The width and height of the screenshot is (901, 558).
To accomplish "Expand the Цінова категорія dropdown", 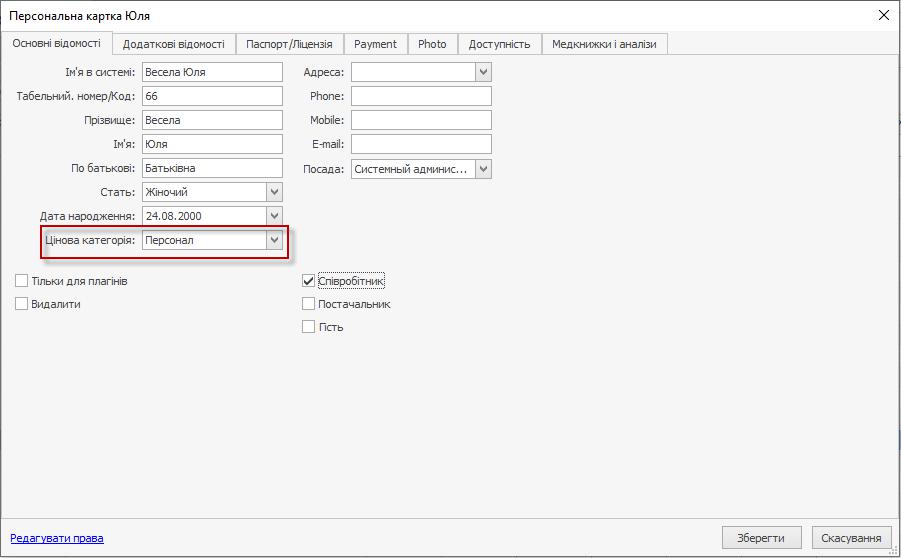I will tap(274, 240).
